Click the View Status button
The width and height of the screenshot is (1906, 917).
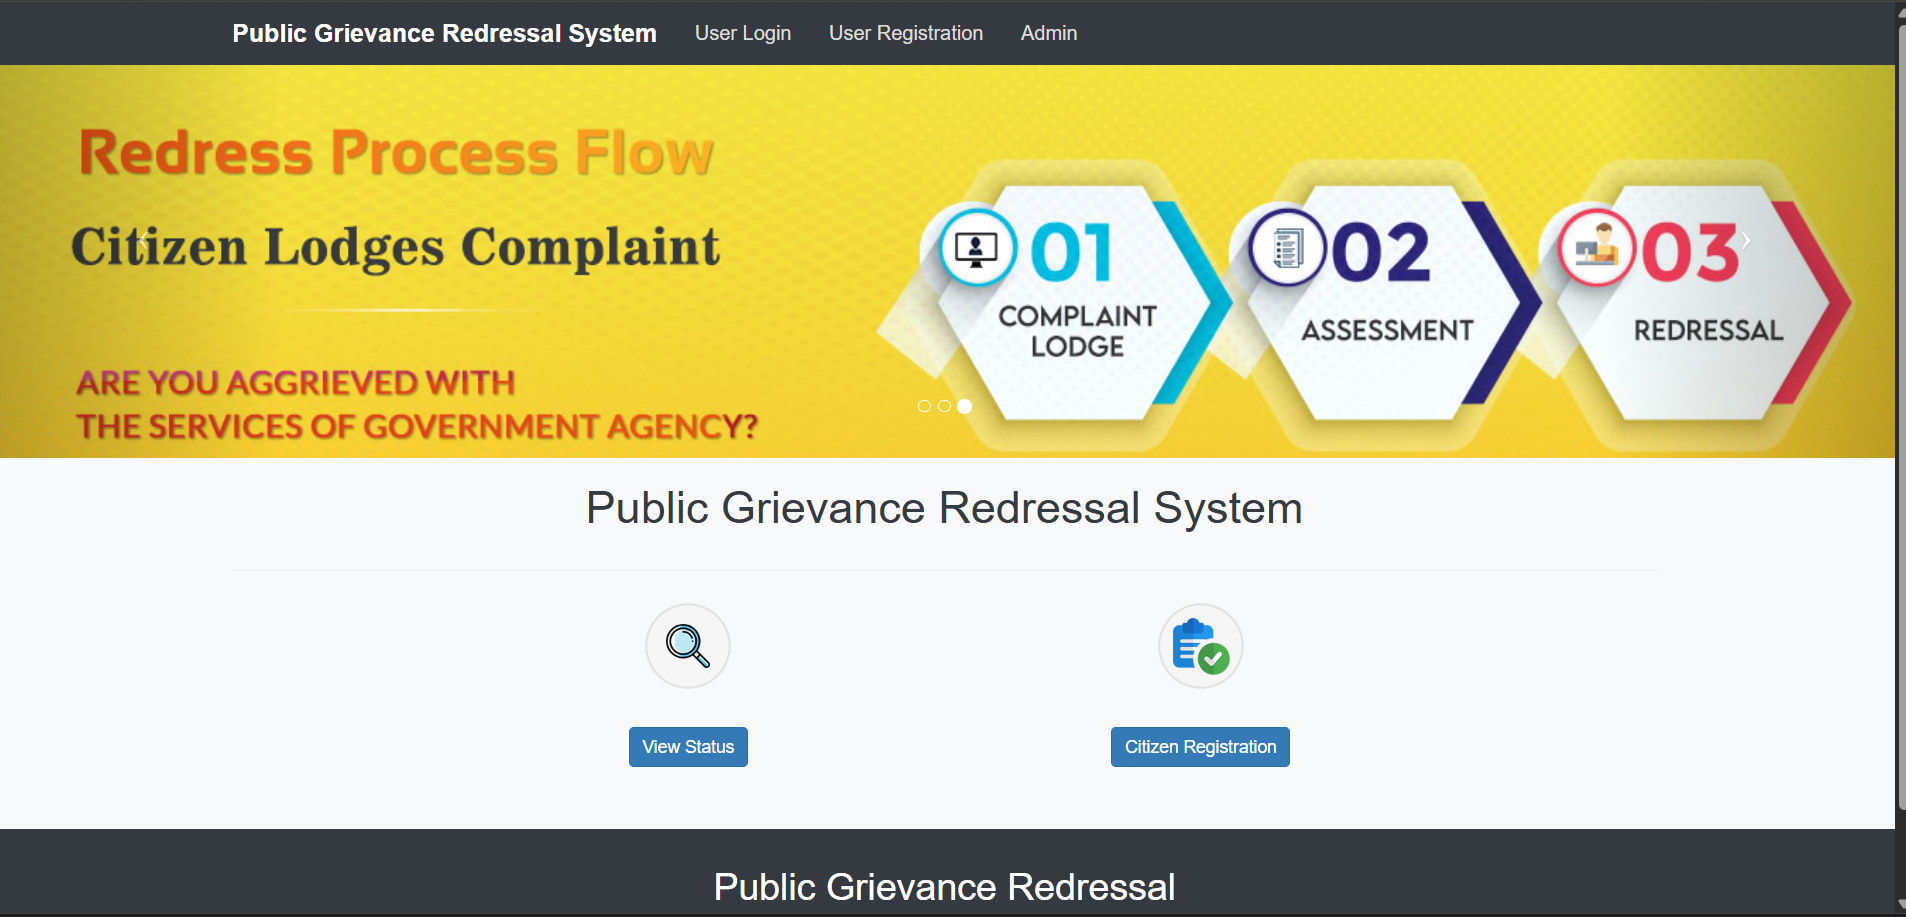pyautogui.click(x=688, y=746)
